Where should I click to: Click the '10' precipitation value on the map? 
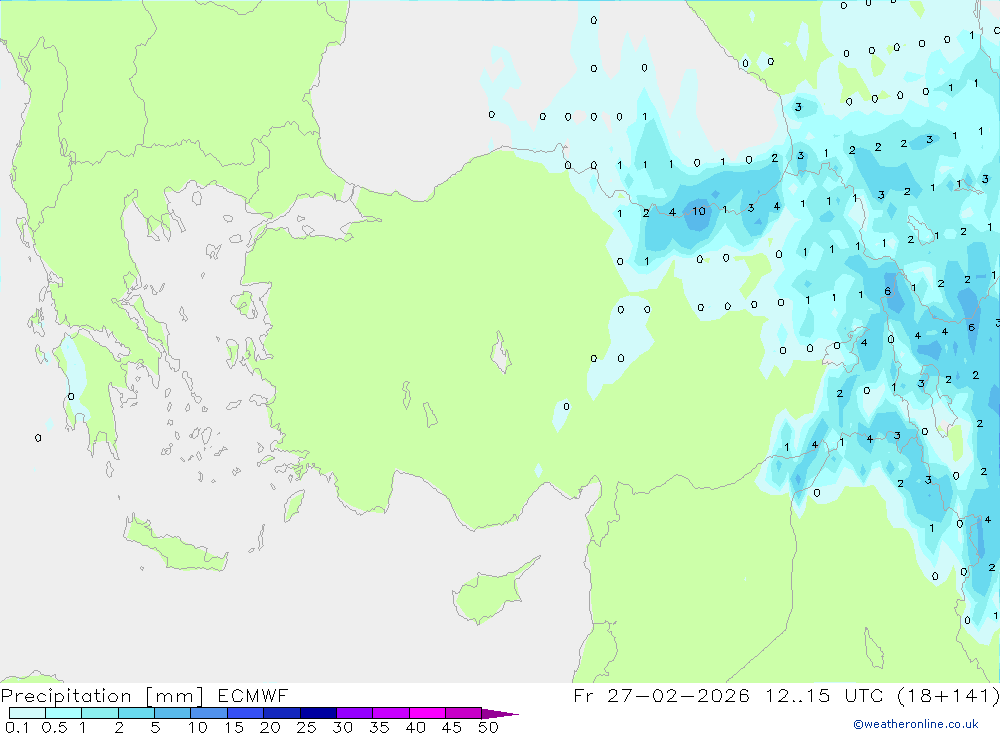point(699,211)
